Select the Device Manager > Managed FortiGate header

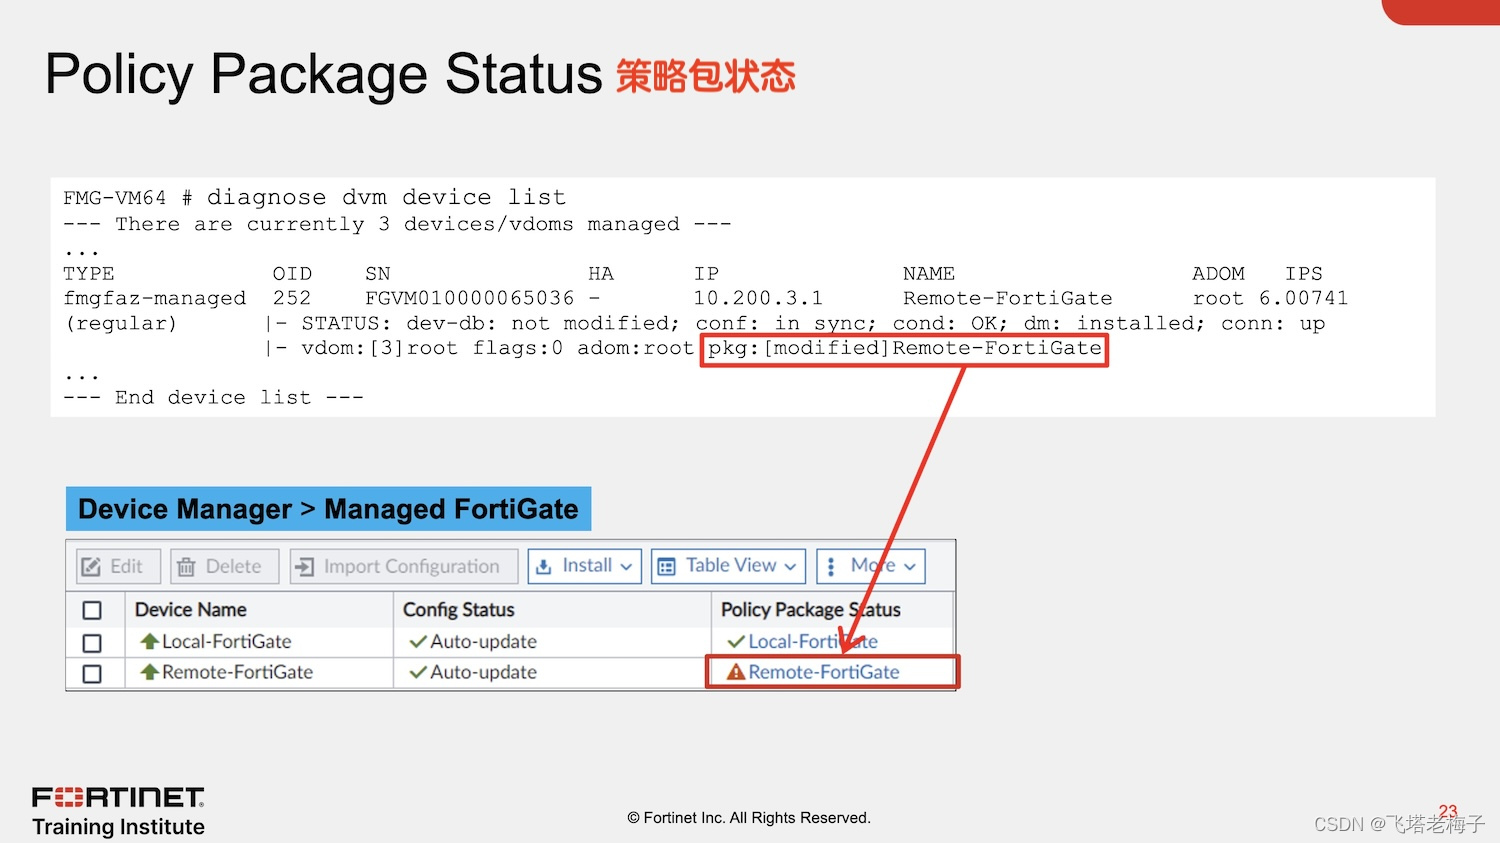(328, 509)
